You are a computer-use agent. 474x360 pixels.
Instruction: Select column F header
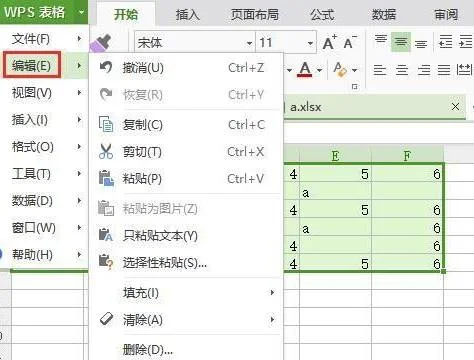pos(407,155)
